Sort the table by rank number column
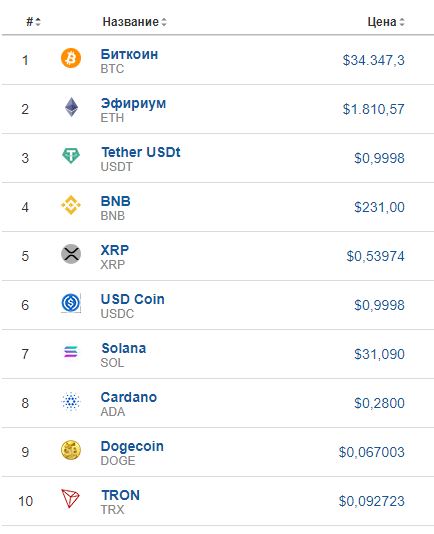The width and height of the screenshot is (434, 534). coord(33,22)
